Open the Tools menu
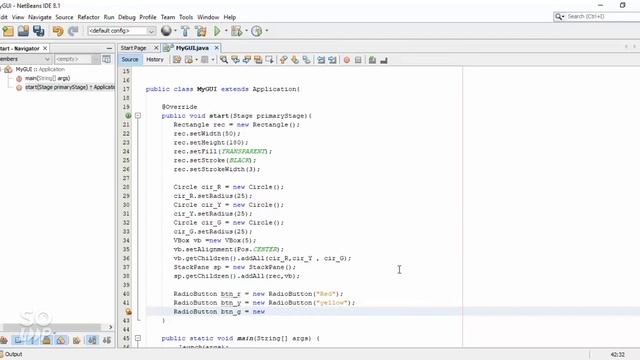The width and height of the screenshot is (640, 360). click(186, 17)
